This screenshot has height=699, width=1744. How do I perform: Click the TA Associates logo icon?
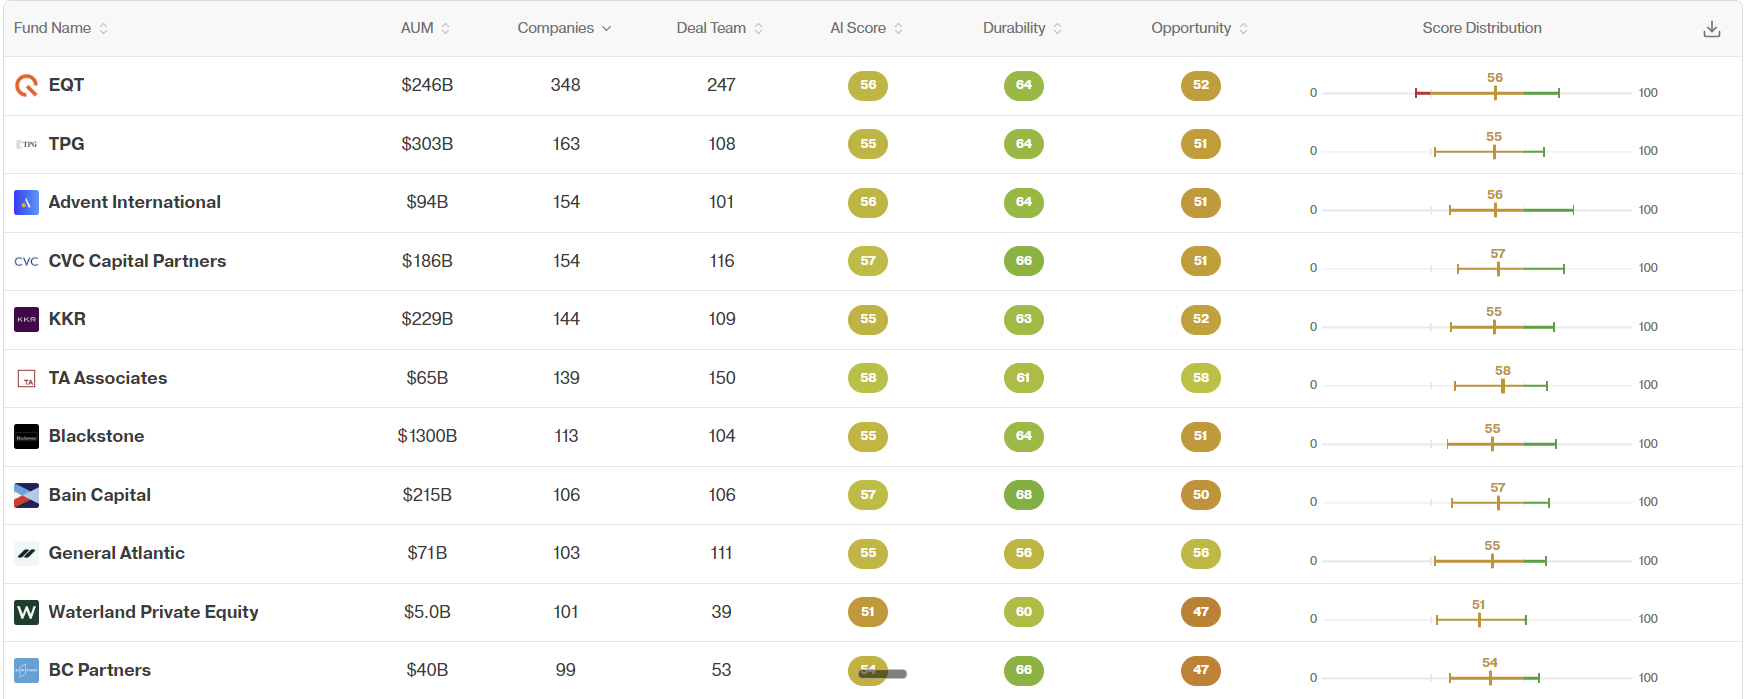(27, 379)
